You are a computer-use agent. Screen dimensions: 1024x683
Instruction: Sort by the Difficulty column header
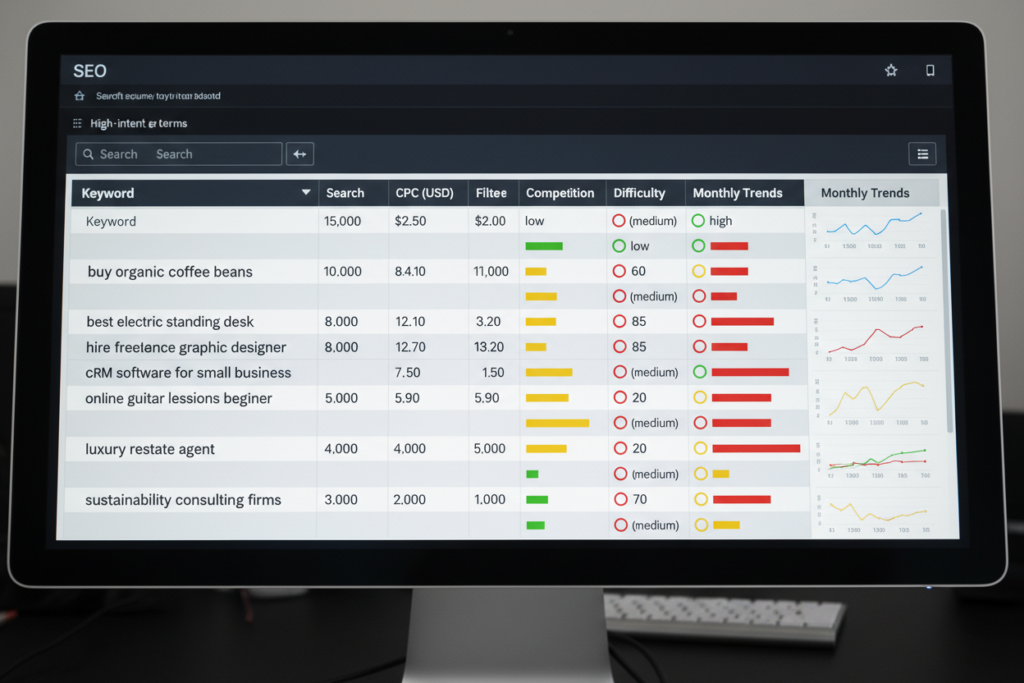click(639, 193)
